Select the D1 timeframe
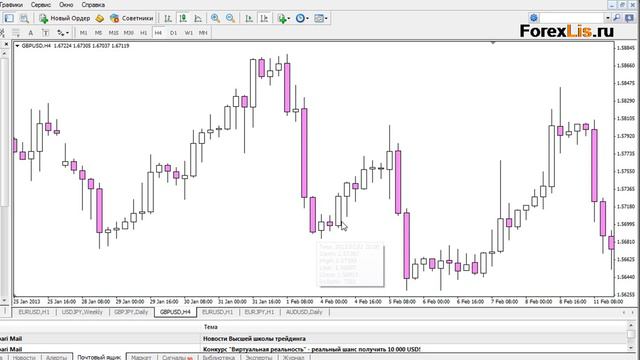The image size is (640, 360). tap(173, 33)
